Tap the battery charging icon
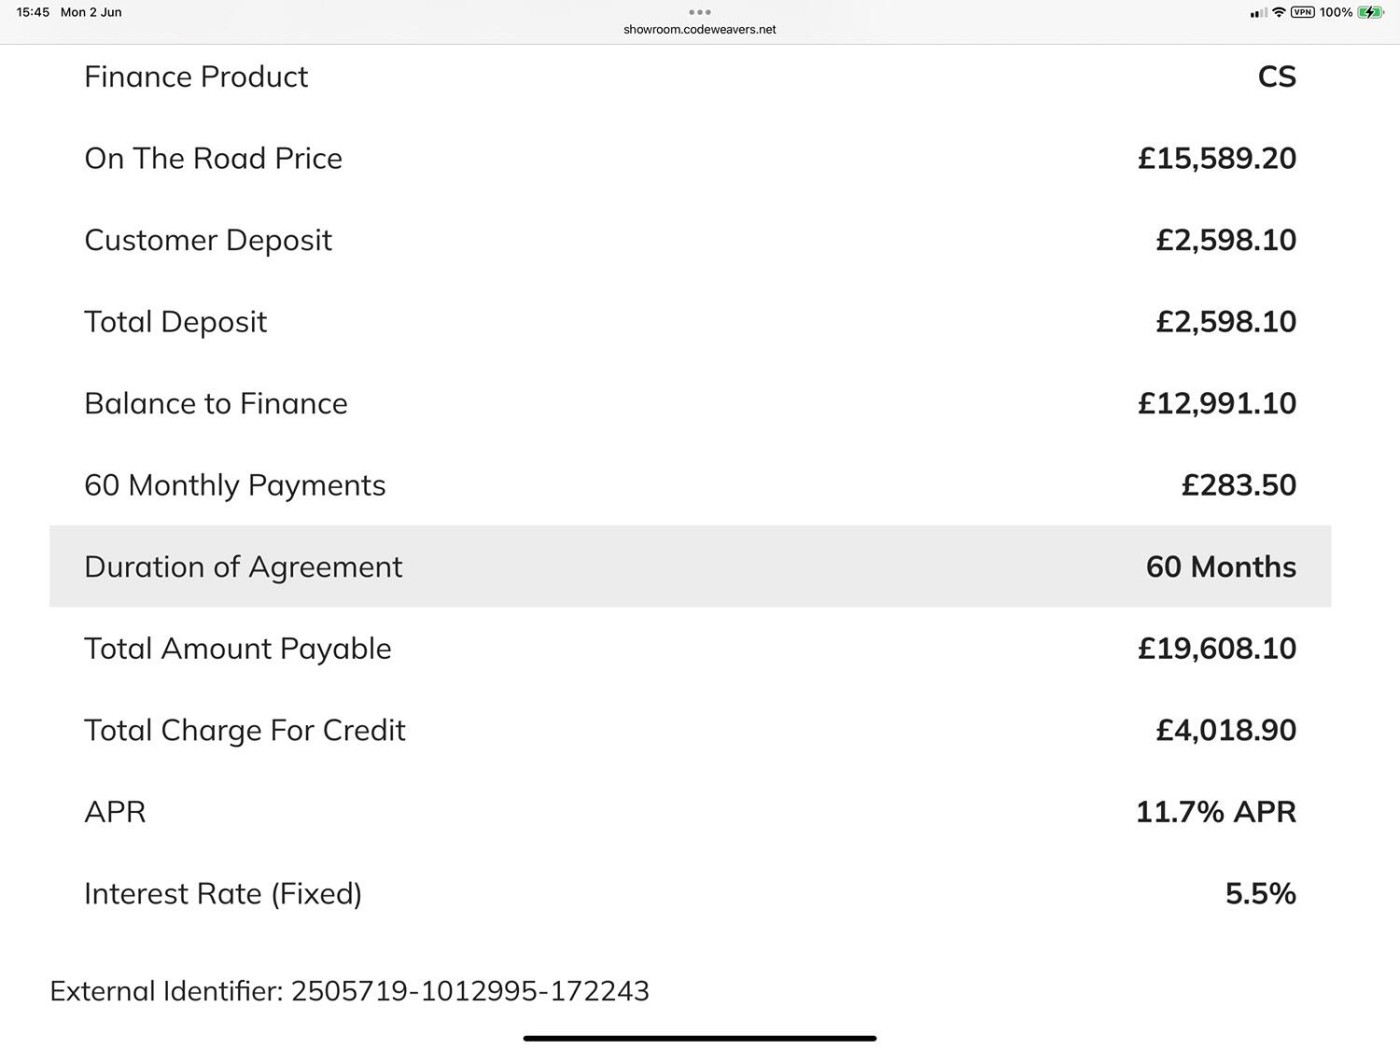The height and width of the screenshot is (1049, 1400). [1370, 12]
